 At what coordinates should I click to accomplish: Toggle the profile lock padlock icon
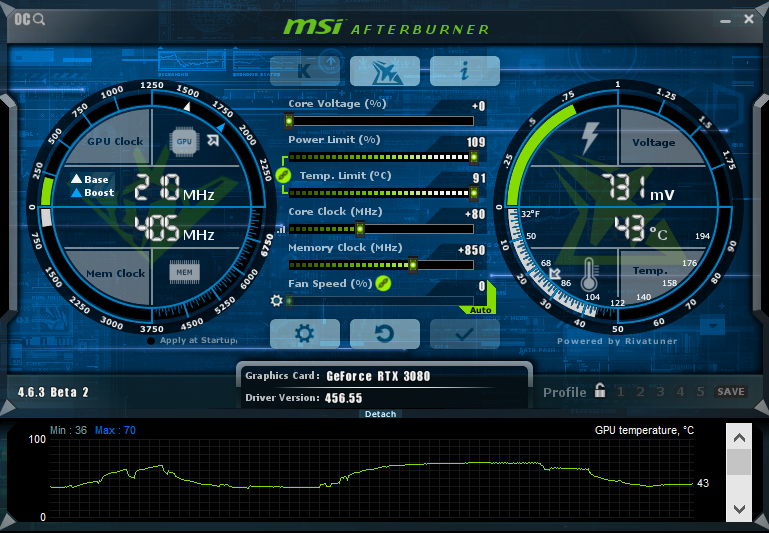coord(600,390)
